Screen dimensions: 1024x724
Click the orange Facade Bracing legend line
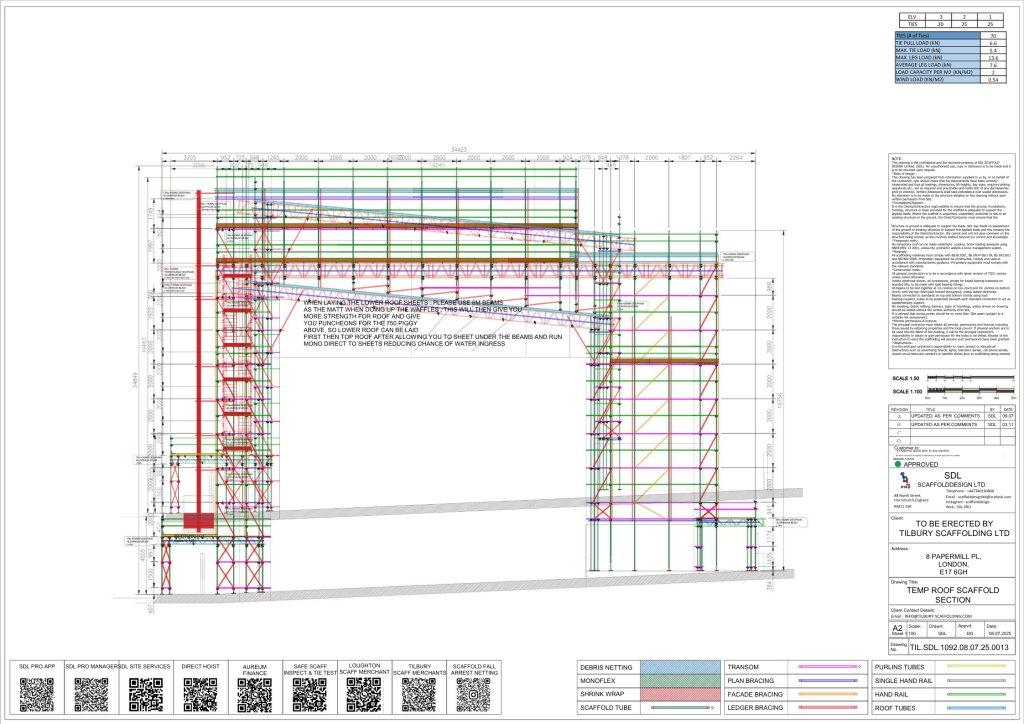pyautogui.click(x=829, y=694)
